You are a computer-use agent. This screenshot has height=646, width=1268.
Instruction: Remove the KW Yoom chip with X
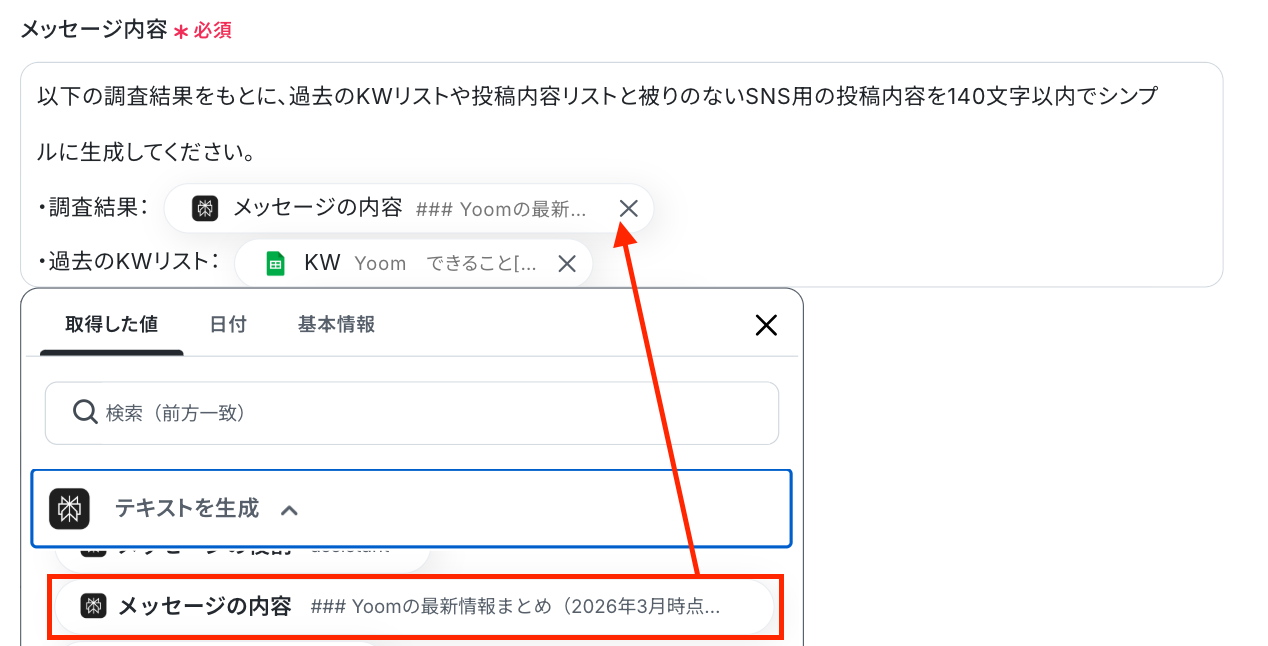tap(567, 264)
